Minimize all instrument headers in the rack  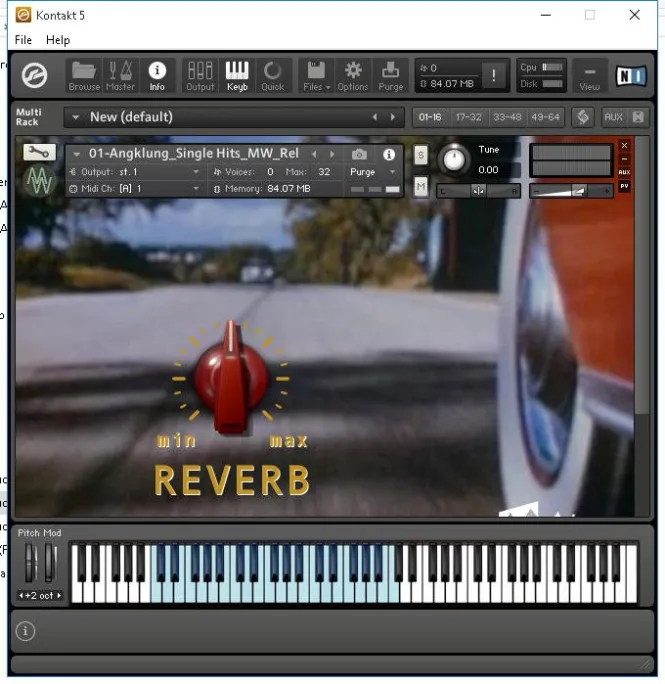pos(638,117)
